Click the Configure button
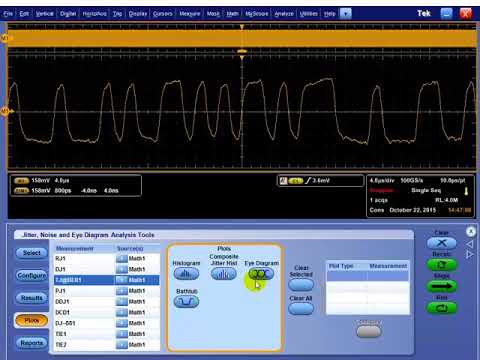 32,275
